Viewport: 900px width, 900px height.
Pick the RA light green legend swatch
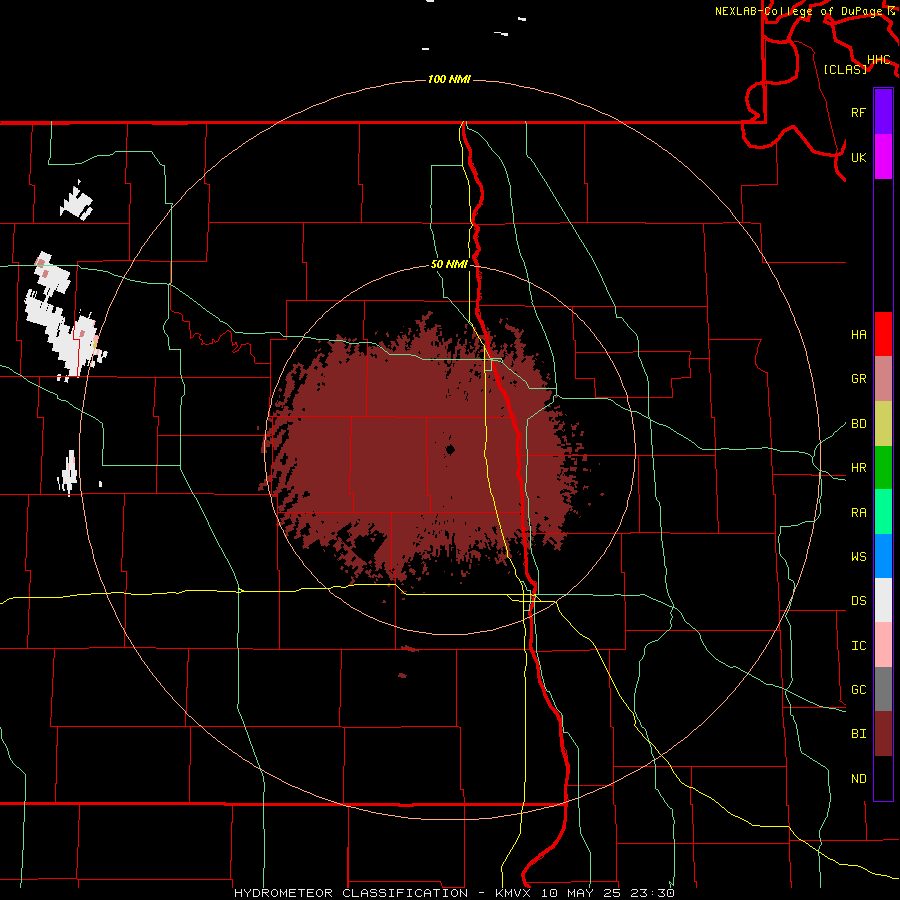pos(883,512)
